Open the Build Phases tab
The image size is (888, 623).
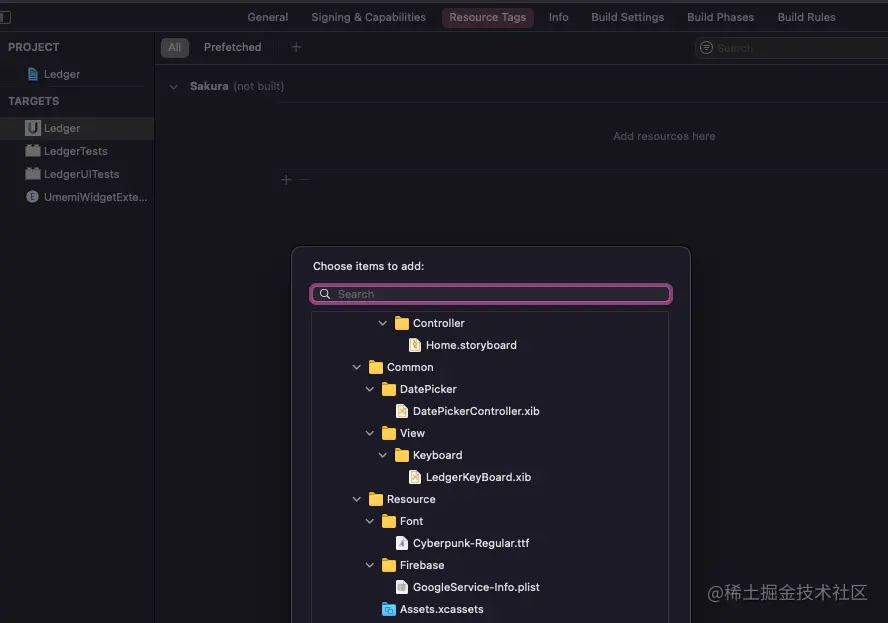point(720,17)
